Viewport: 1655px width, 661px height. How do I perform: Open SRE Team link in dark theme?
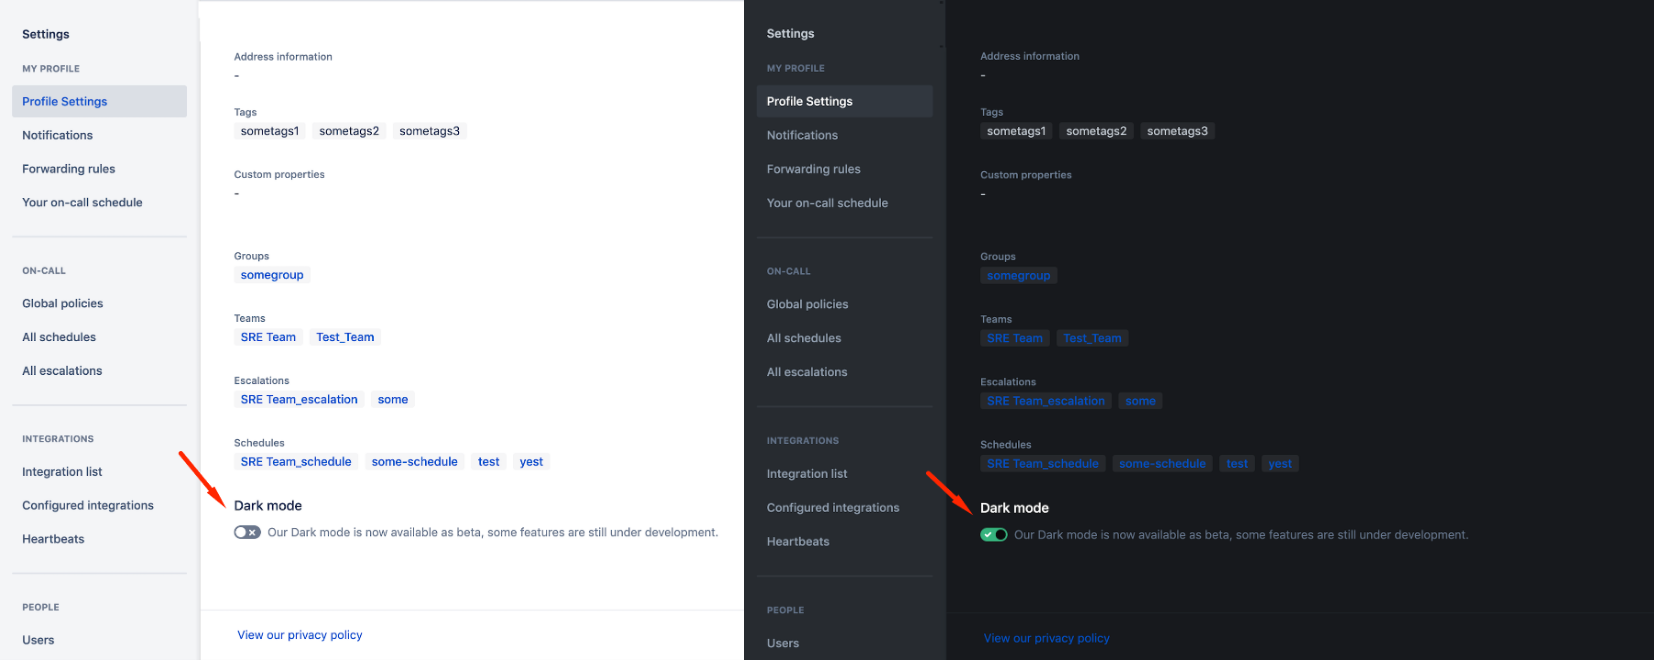click(1015, 338)
